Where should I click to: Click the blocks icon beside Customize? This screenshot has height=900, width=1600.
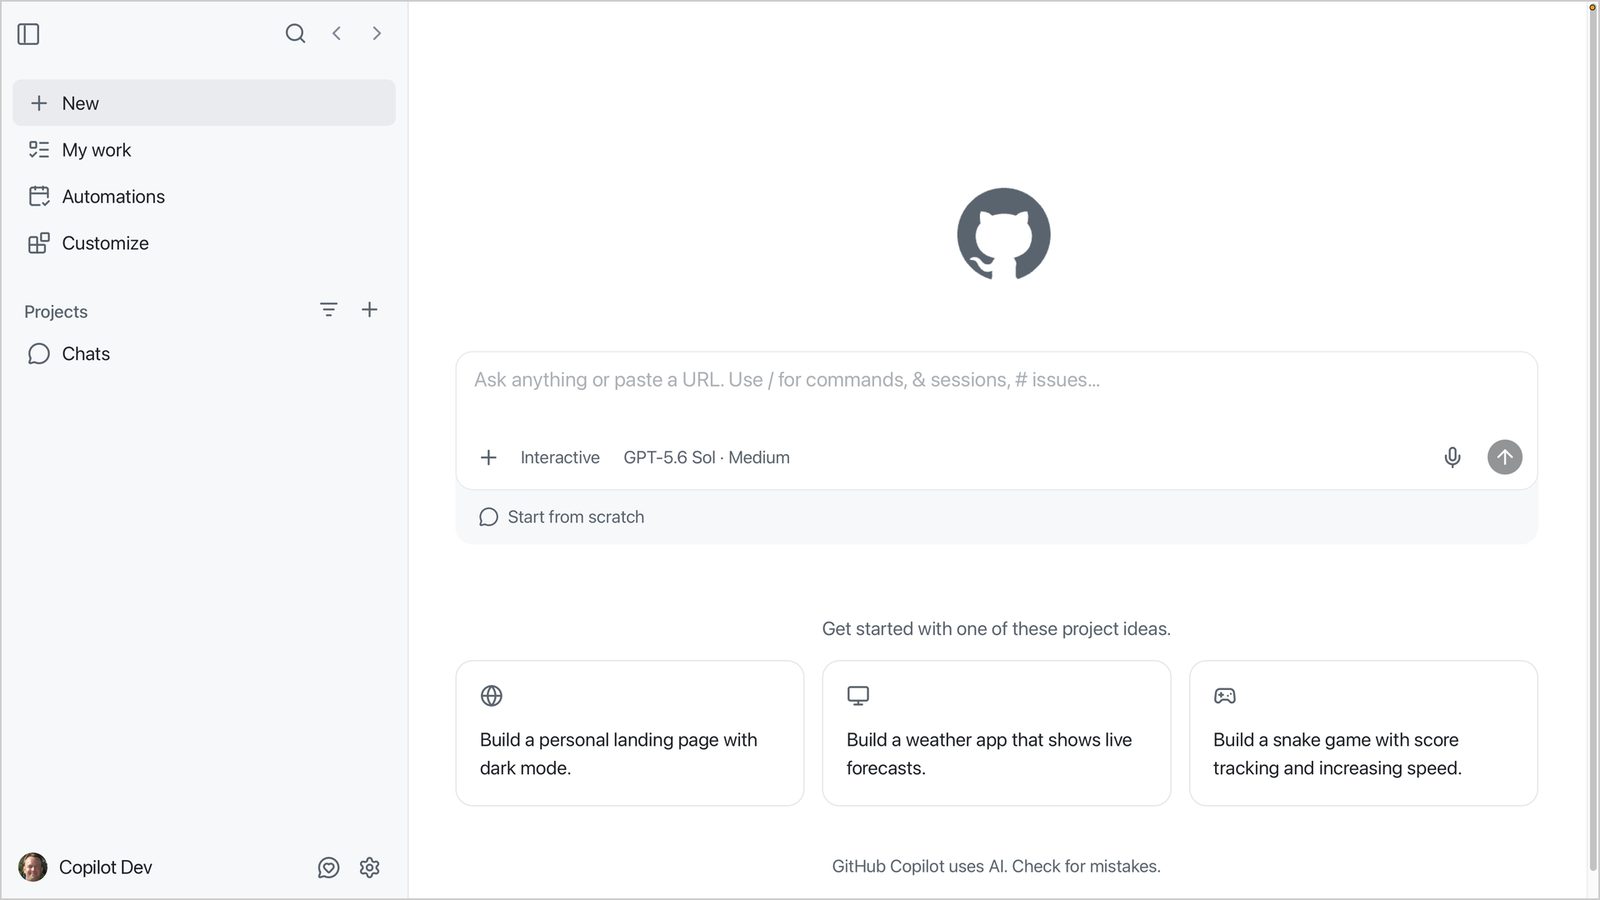[x=39, y=243]
